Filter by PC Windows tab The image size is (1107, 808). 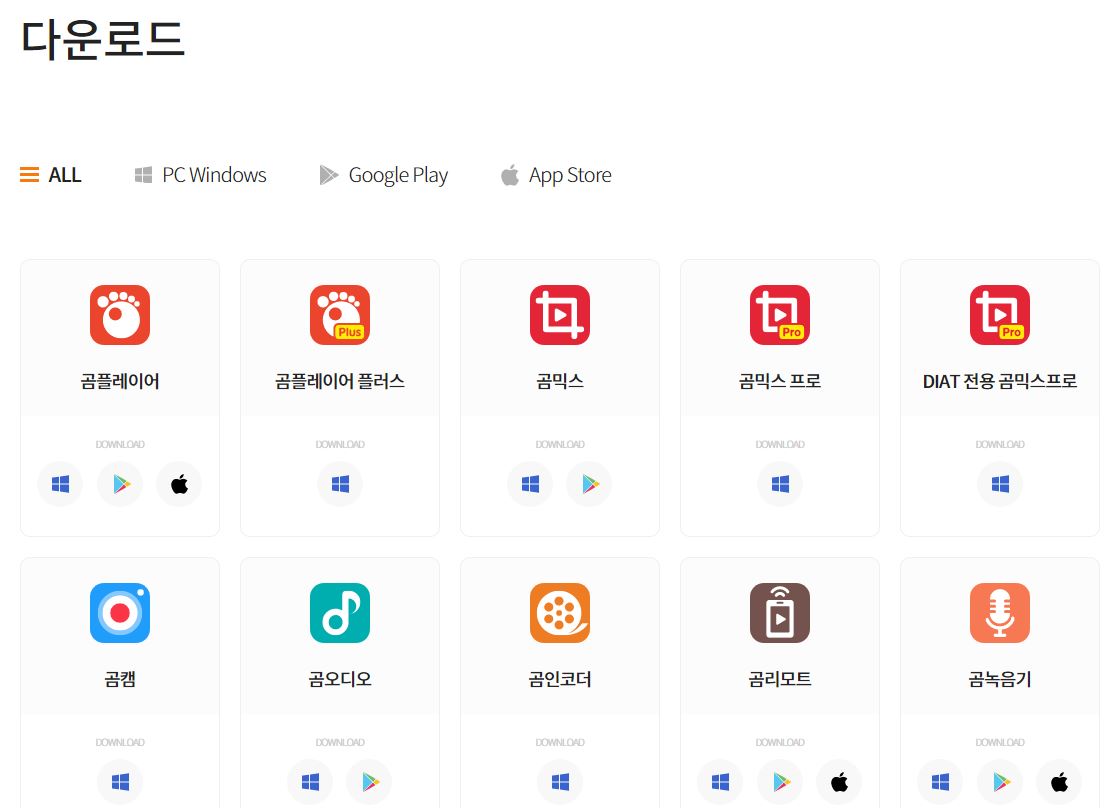pyautogui.click(x=201, y=174)
